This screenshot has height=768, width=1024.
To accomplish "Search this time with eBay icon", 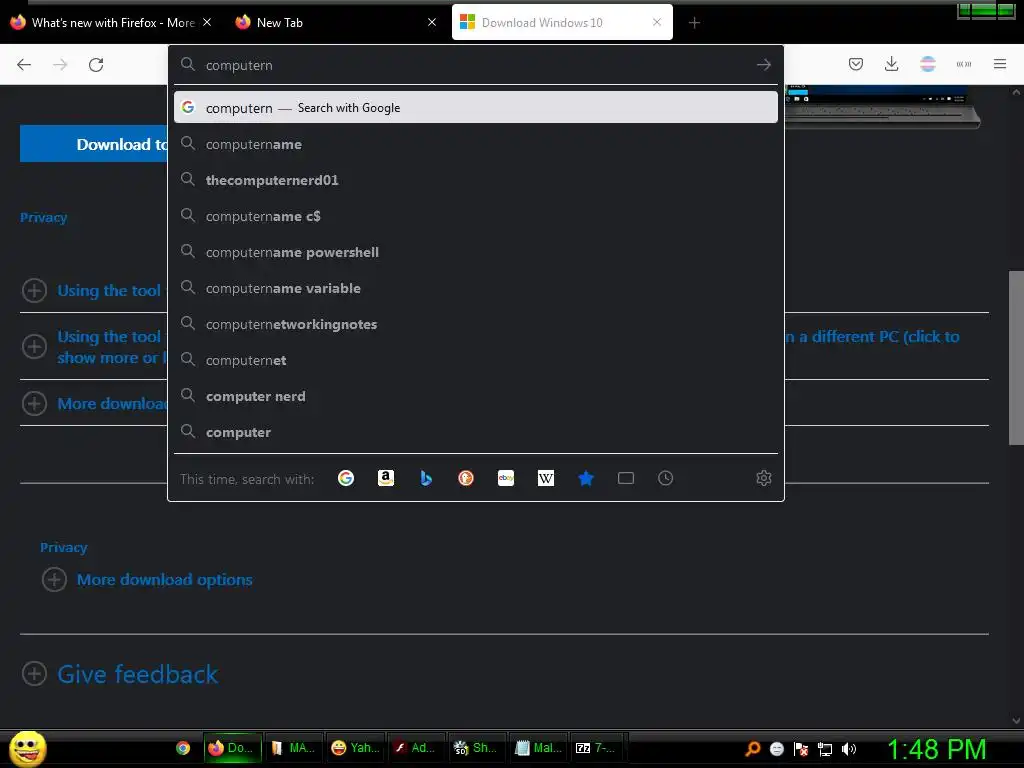I will 506,479.
